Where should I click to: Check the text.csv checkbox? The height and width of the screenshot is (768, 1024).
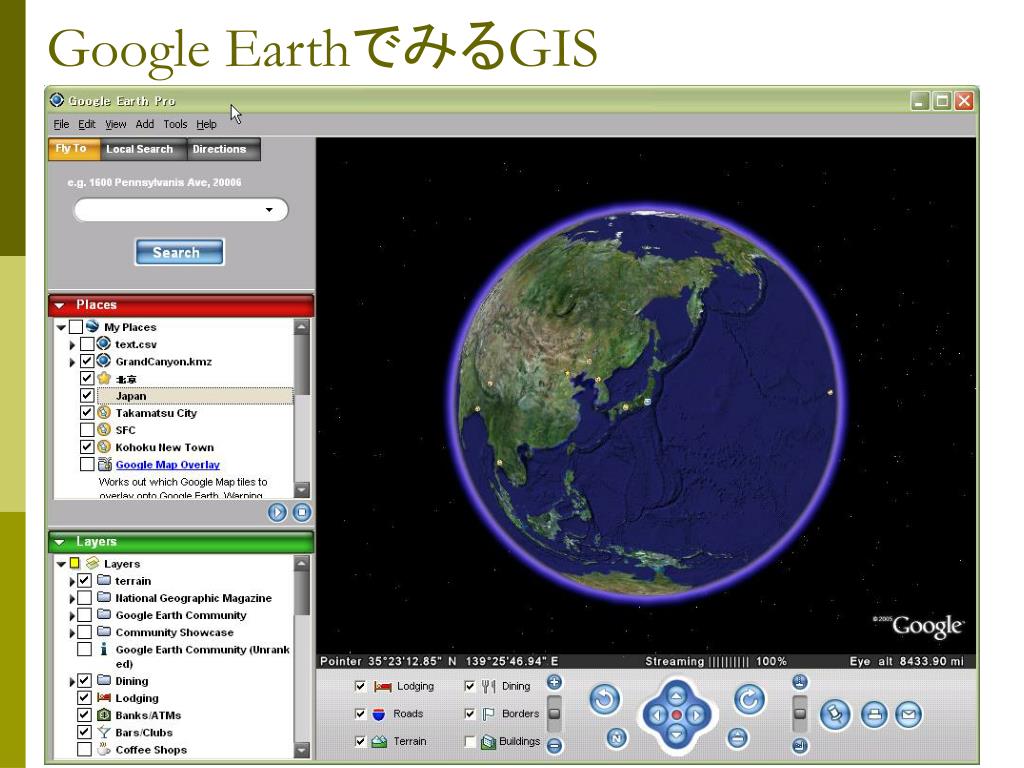[87, 344]
